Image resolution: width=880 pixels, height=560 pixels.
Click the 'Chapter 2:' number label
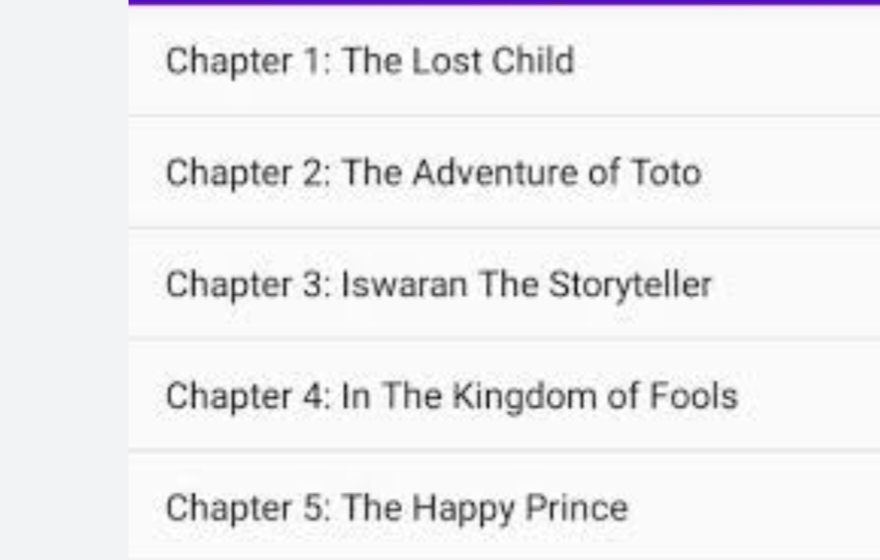click(x=248, y=173)
